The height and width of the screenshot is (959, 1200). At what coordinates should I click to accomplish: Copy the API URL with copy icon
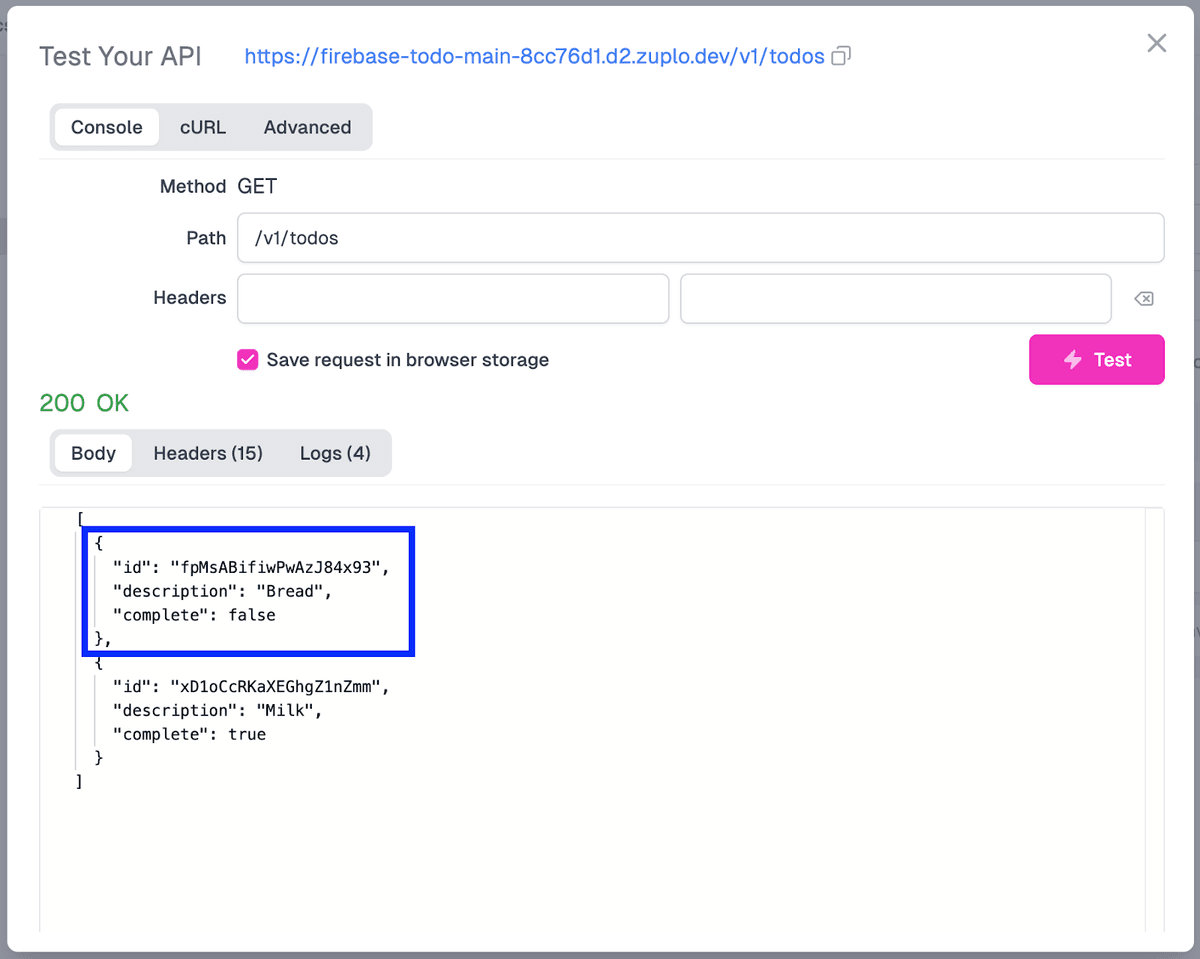coord(841,56)
